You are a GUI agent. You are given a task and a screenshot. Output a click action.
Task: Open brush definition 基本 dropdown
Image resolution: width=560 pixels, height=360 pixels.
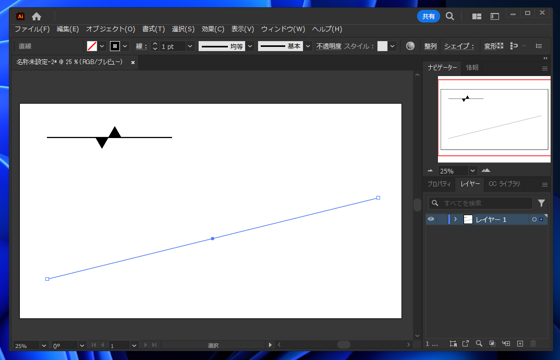[x=308, y=46]
